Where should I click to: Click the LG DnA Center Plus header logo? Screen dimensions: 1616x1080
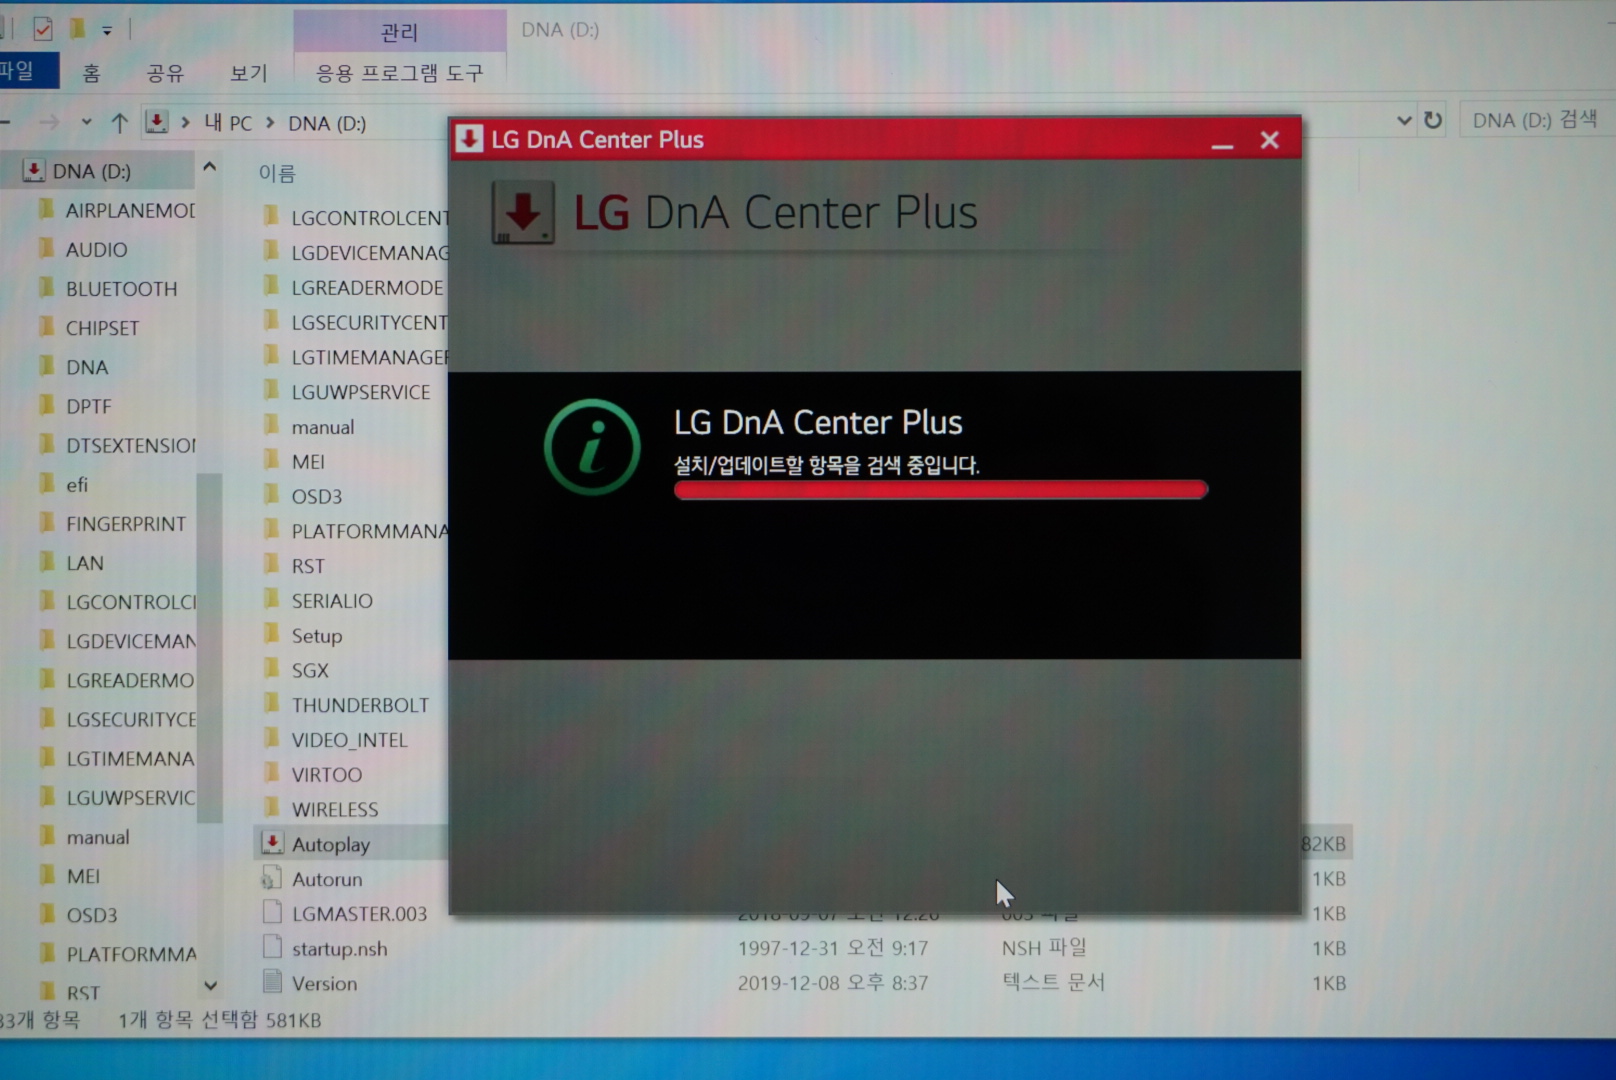tap(523, 212)
